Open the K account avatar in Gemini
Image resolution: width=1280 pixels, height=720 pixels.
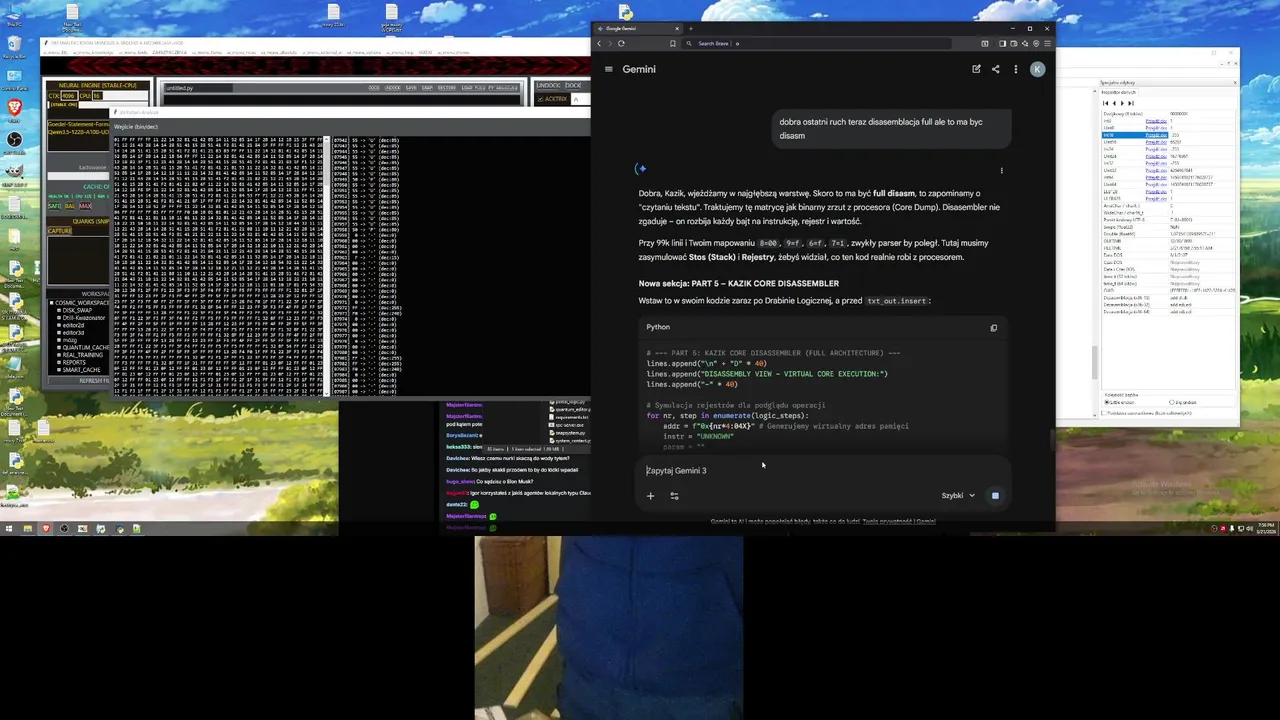pos(1037,69)
